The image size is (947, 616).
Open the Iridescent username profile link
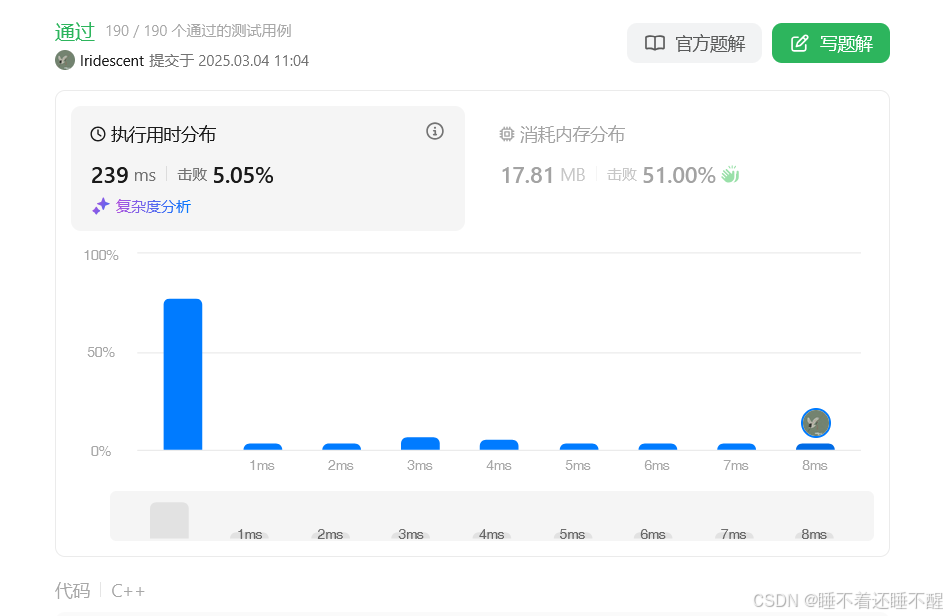112,61
